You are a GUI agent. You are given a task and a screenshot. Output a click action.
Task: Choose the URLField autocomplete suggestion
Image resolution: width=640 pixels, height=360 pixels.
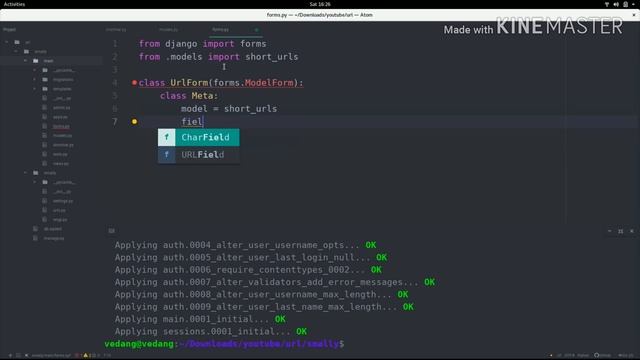(x=199, y=155)
